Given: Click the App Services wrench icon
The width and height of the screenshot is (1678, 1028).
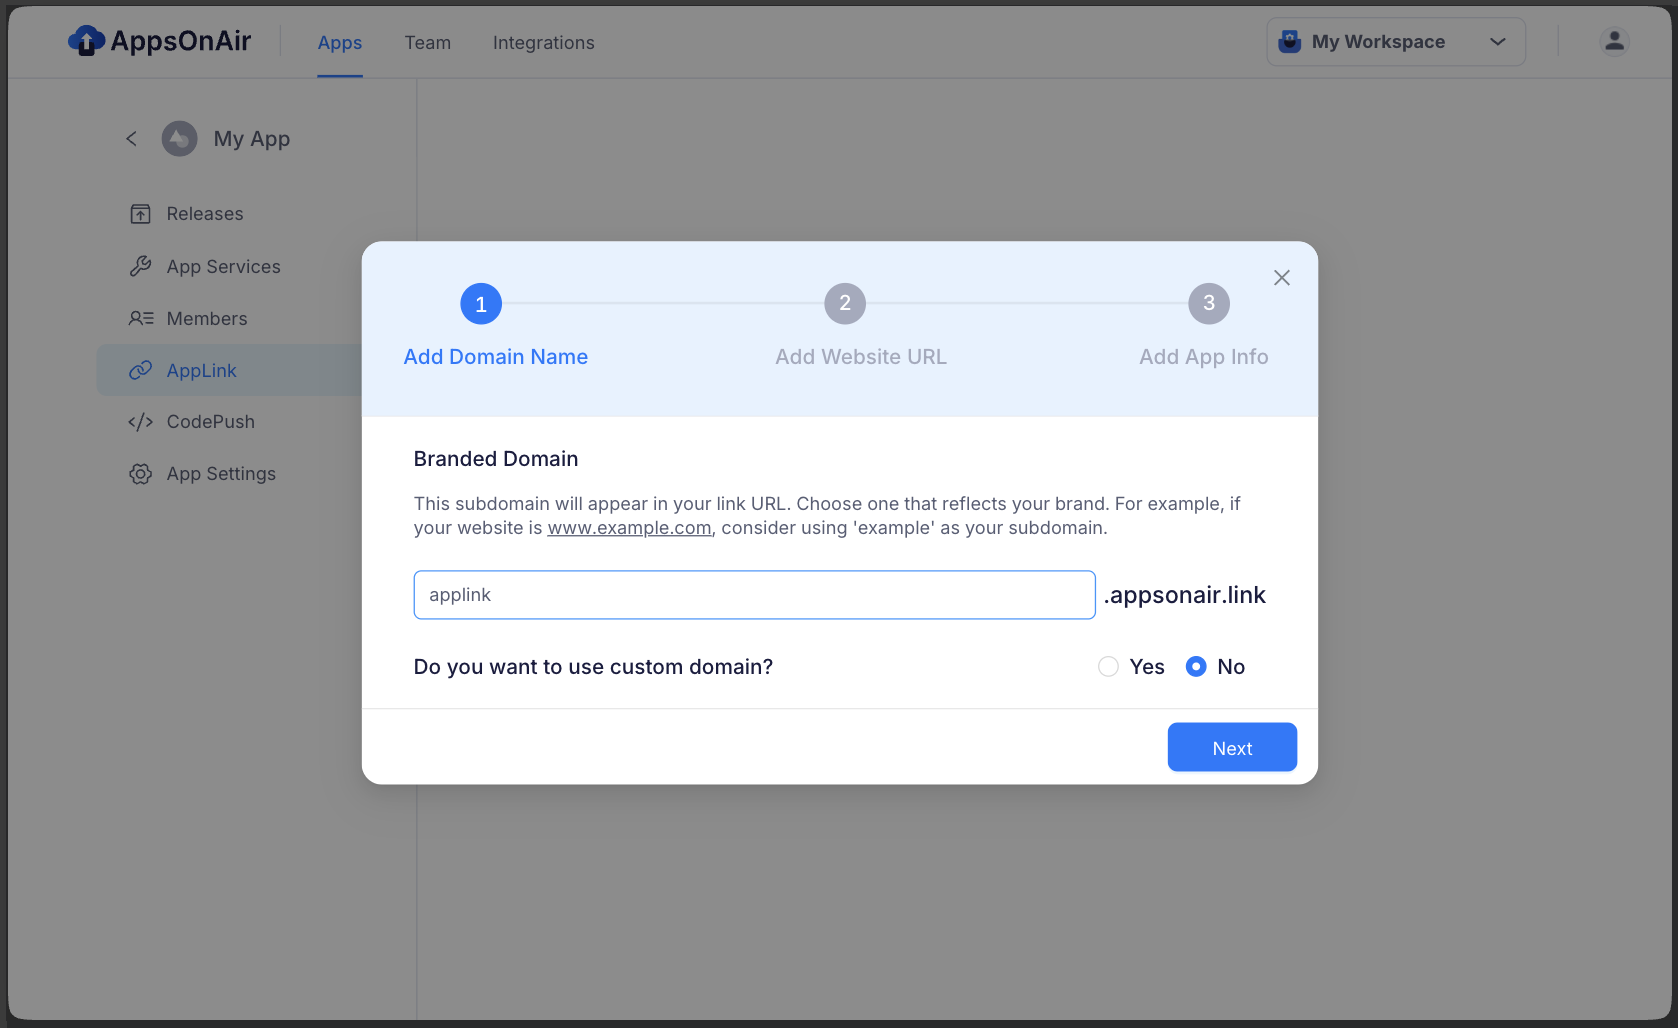Looking at the screenshot, I should tap(141, 266).
